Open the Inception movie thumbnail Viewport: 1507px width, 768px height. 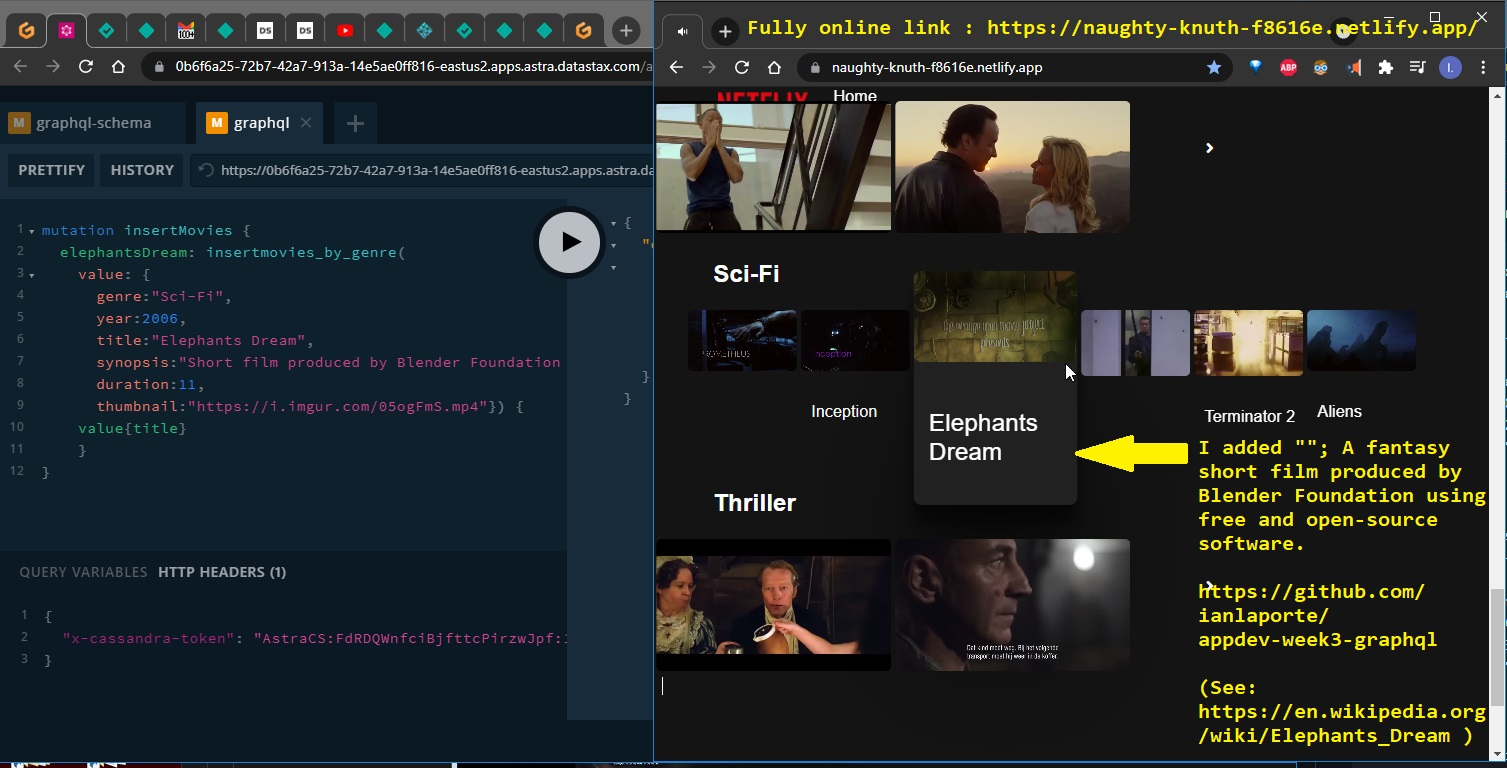[x=855, y=341]
